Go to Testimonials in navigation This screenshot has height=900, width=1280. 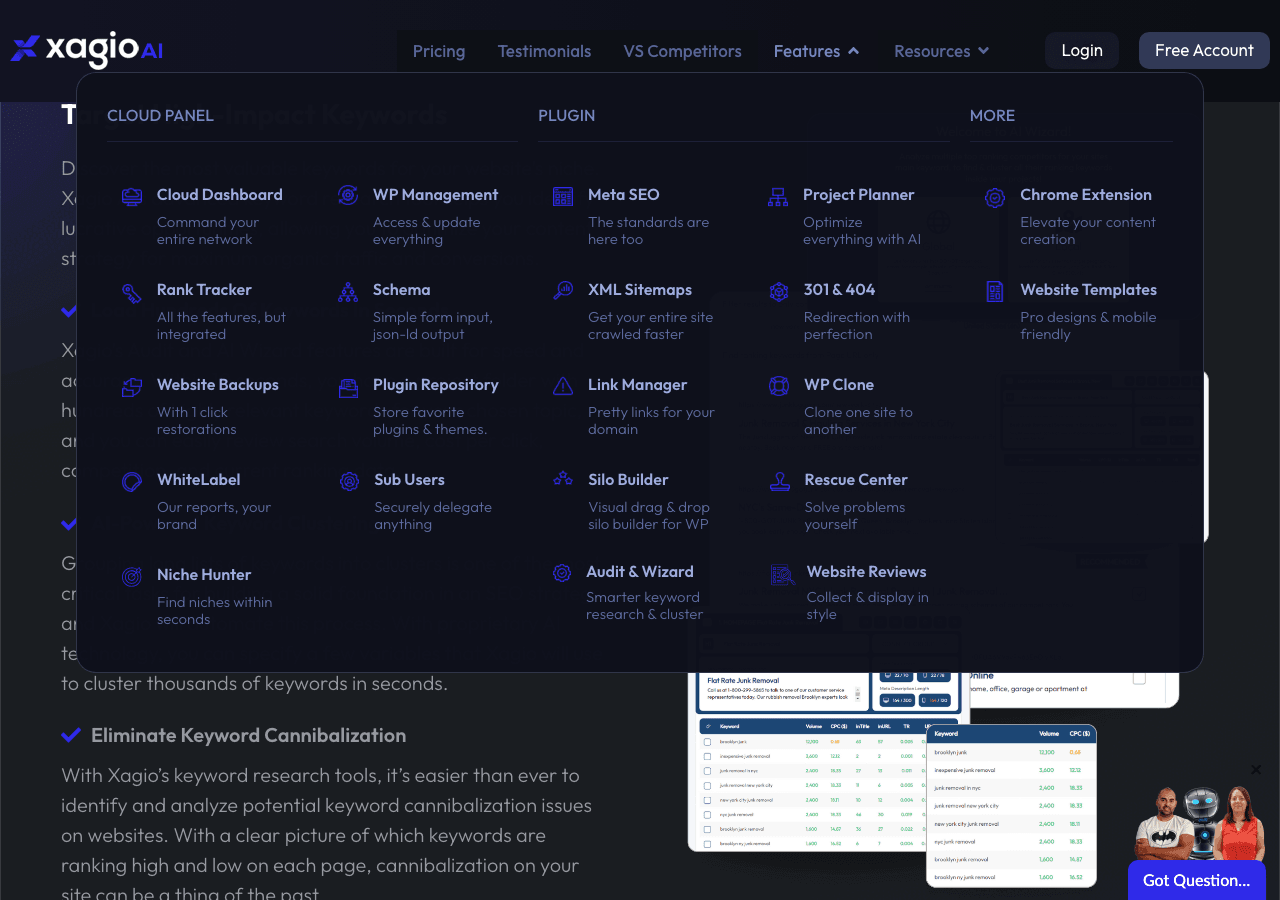[545, 51]
